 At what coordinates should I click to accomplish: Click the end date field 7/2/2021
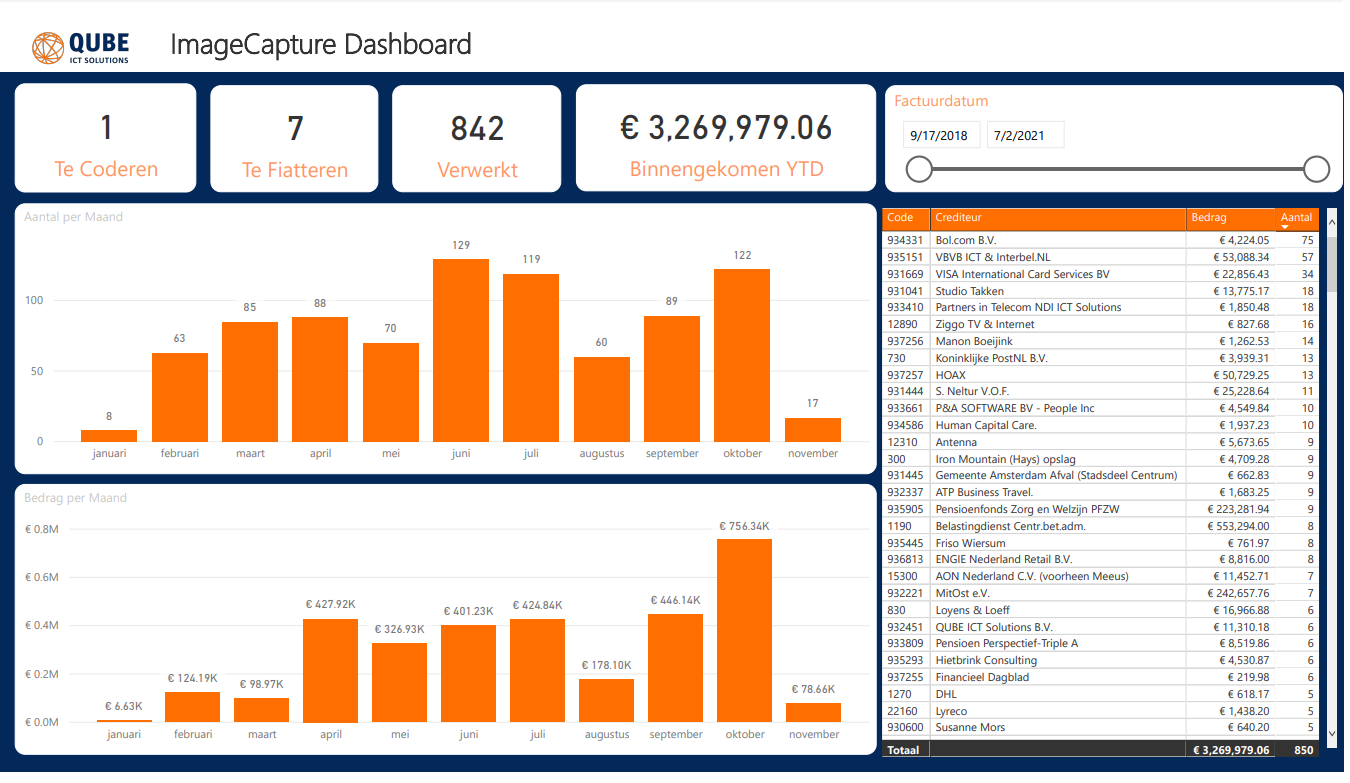pyautogui.click(x=1025, y=135)
